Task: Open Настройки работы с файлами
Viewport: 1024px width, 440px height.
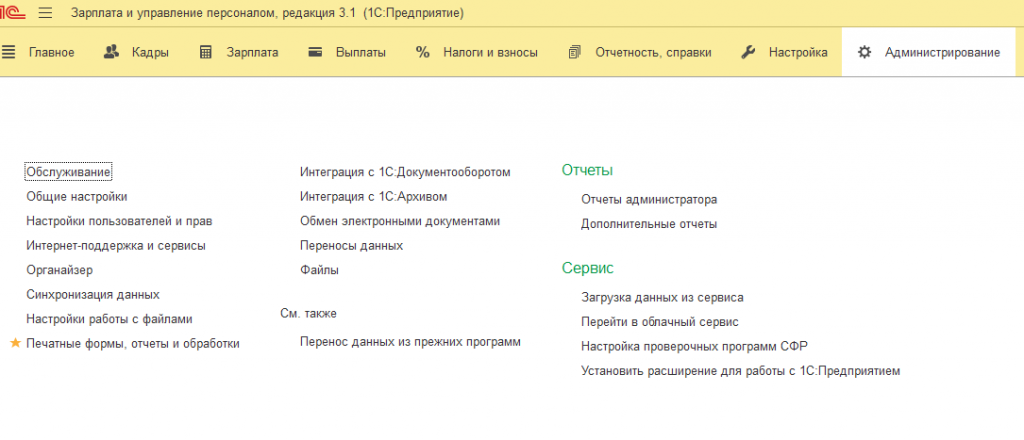Action: (109, 319)
